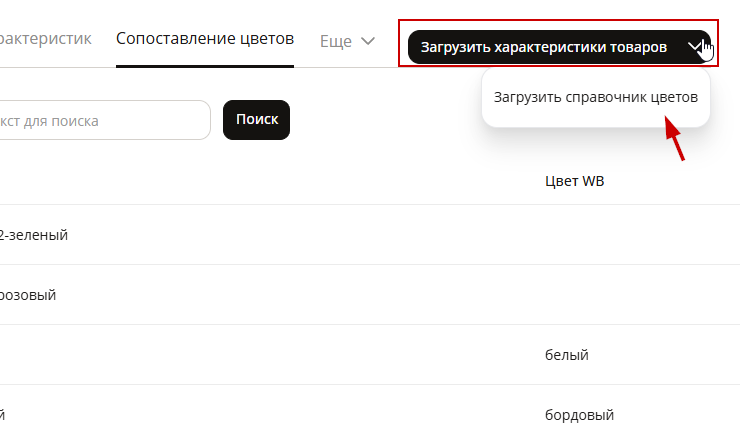Viewport: 740px width, 437px height.
Task: Select Загрузить справочник цветов menu item
Action: coord(596,97)
